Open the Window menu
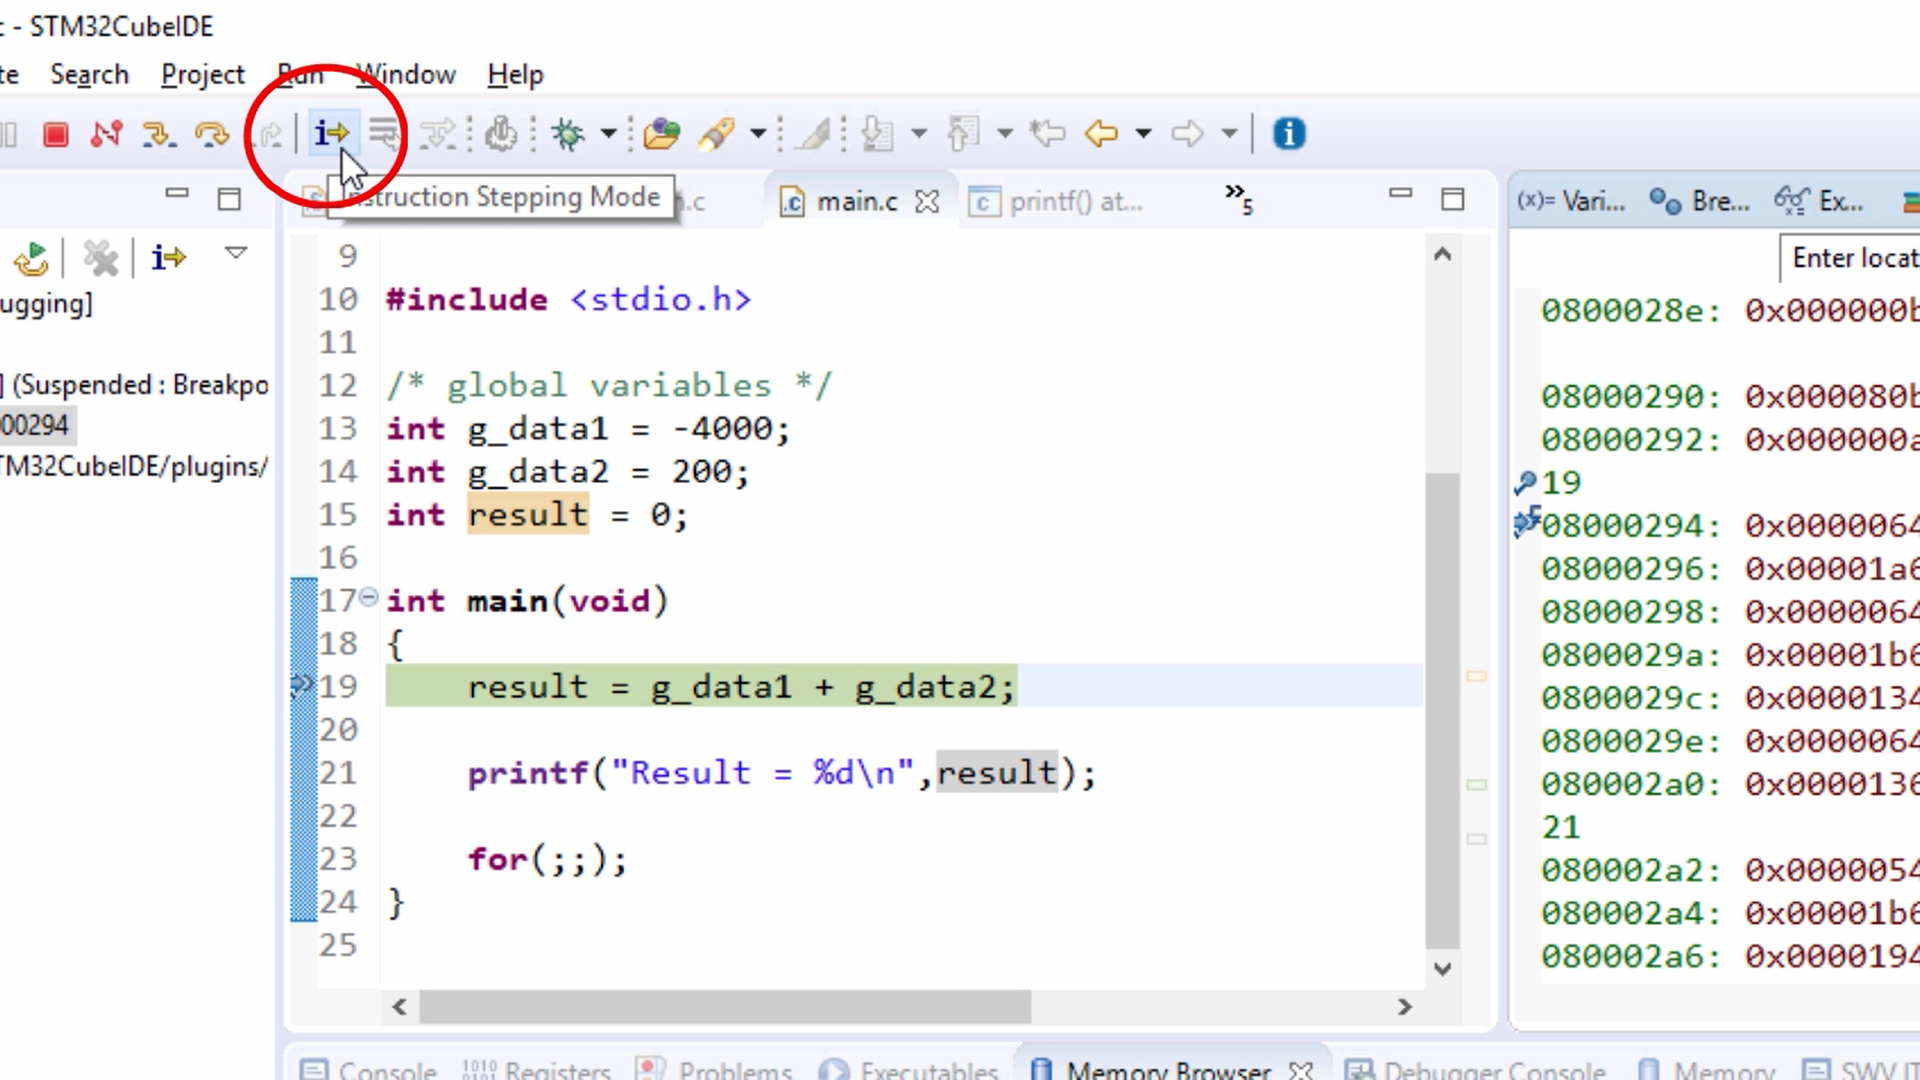 click(x=406, y=75)
